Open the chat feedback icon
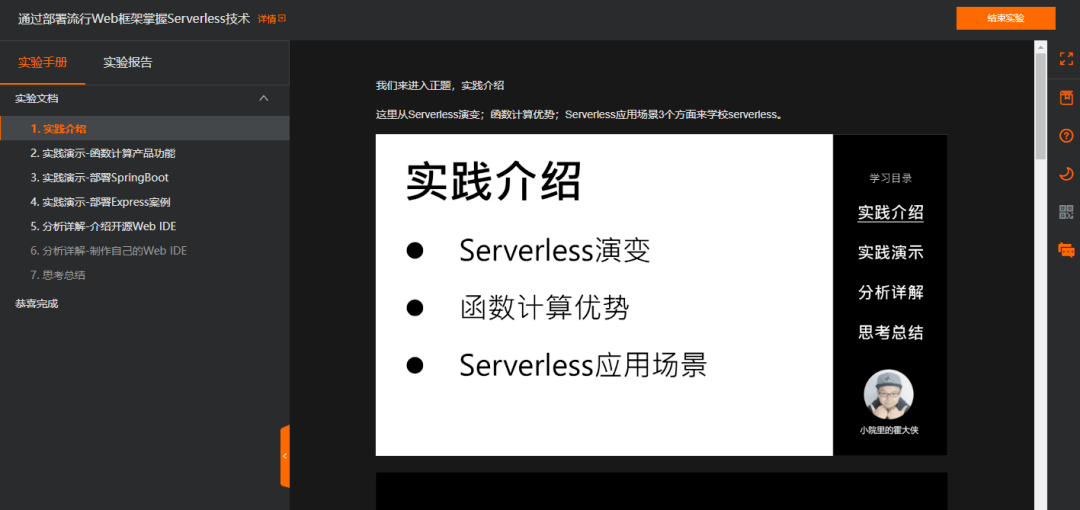Image resolution: width=1080 pixels, height=510 pixels. tap(1066, 250)
